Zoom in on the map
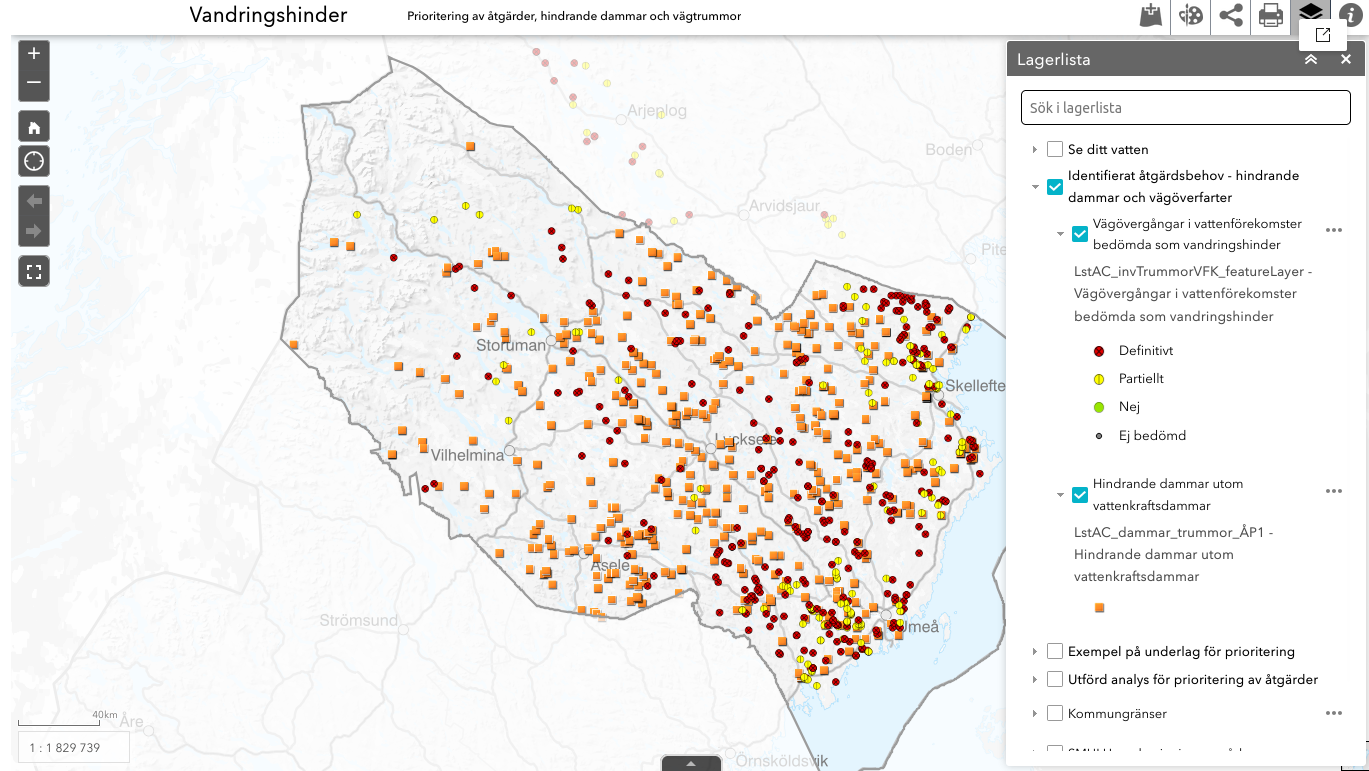 point(34,54)
